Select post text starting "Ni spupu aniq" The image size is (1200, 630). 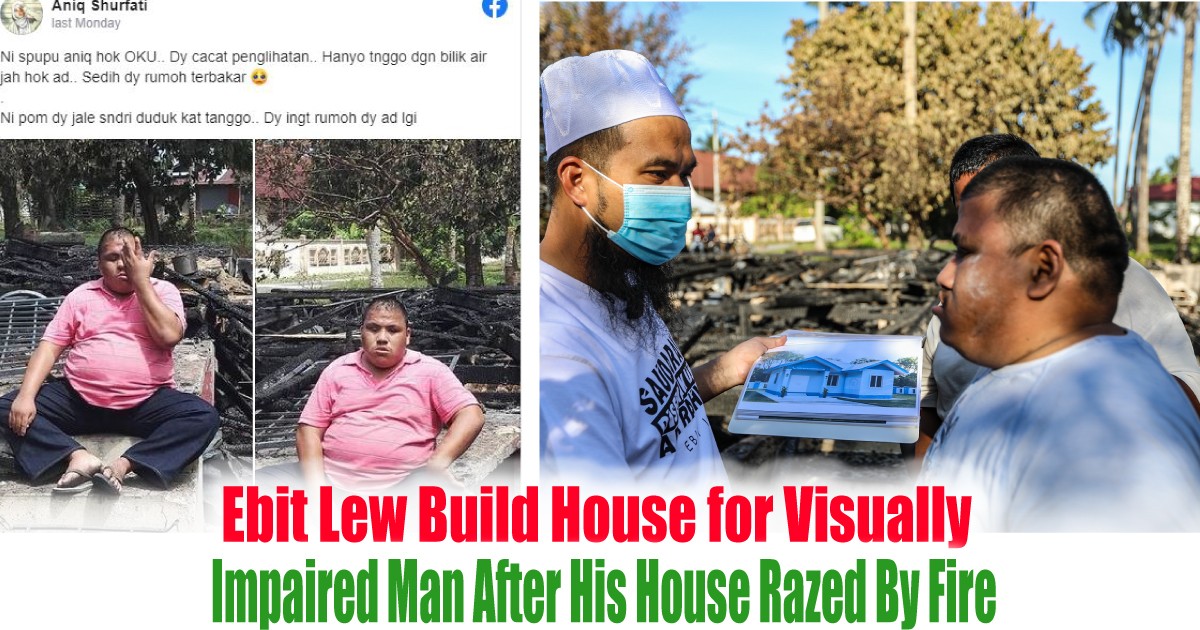point(244,67)
